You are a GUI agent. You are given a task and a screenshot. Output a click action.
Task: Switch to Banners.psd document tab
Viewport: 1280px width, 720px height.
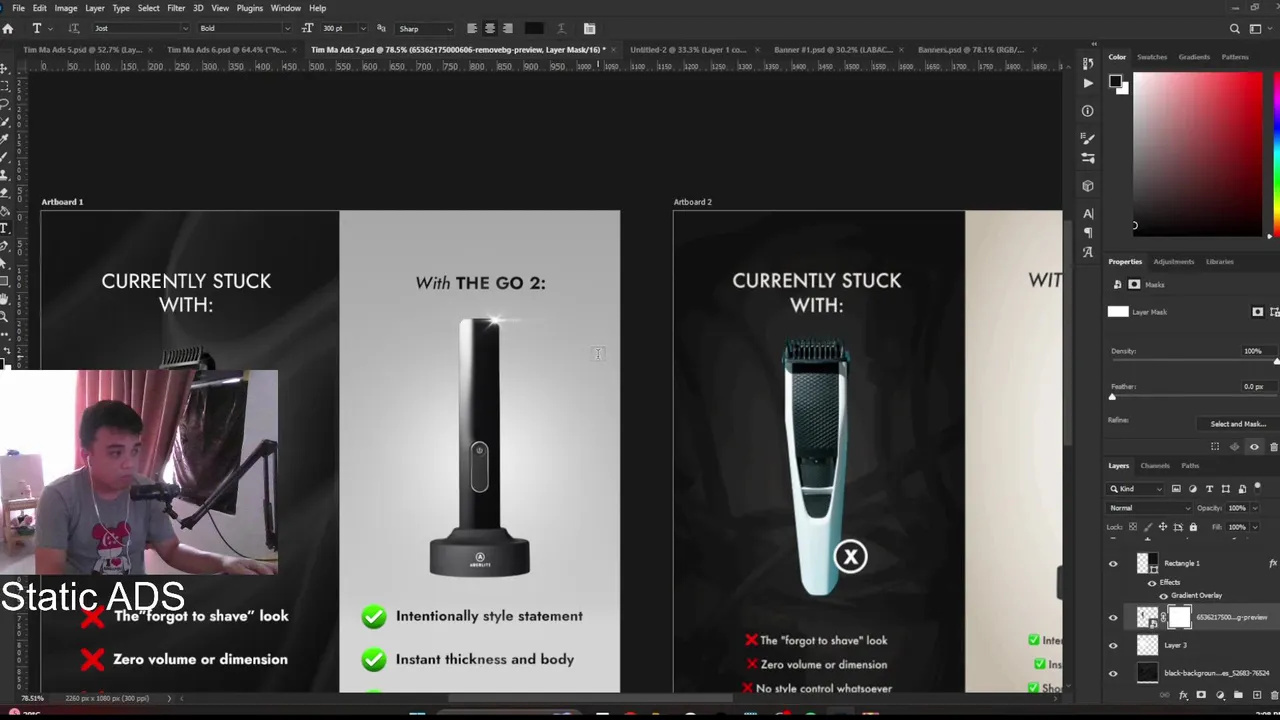tap(970, 50)
